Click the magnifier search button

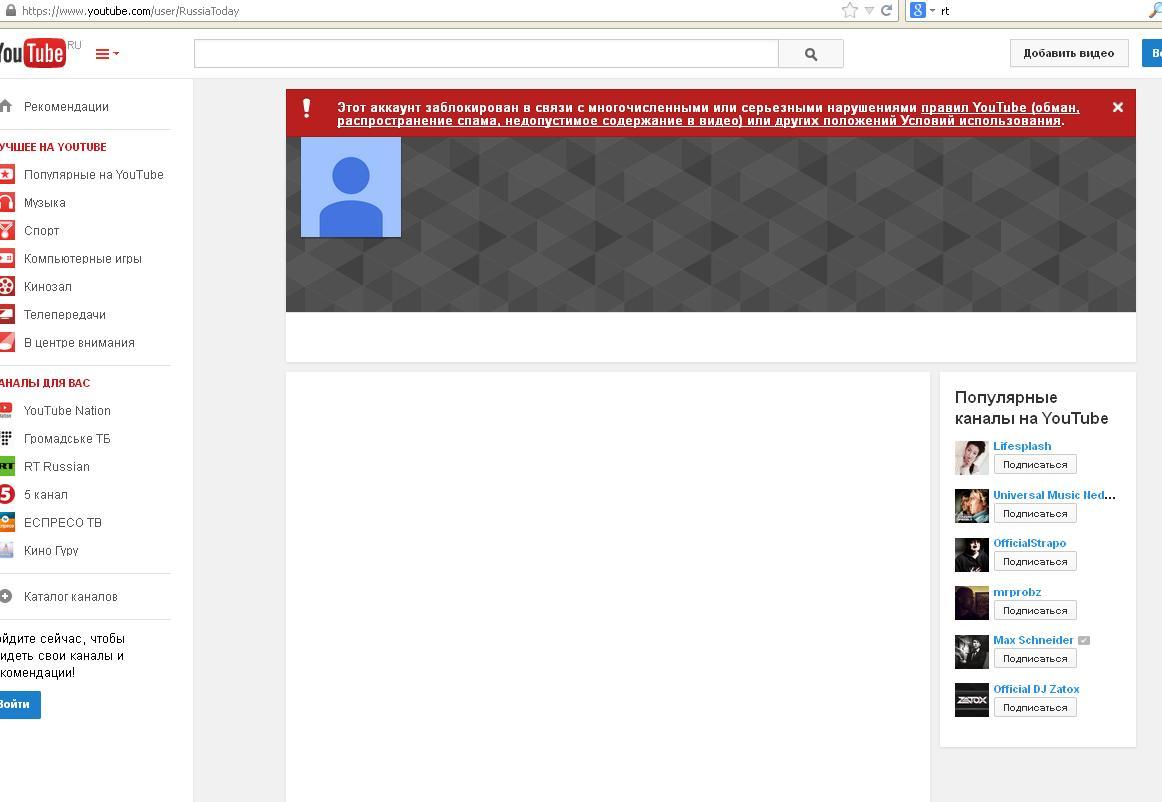[x=810, y=54]
